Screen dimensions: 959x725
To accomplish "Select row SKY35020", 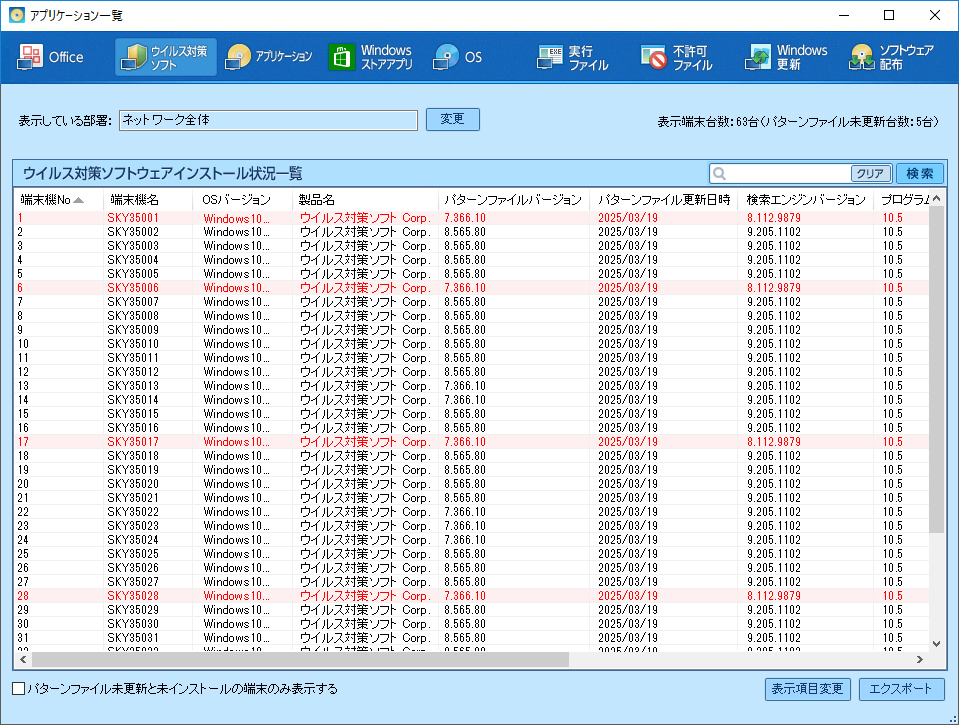I will 472,484.
